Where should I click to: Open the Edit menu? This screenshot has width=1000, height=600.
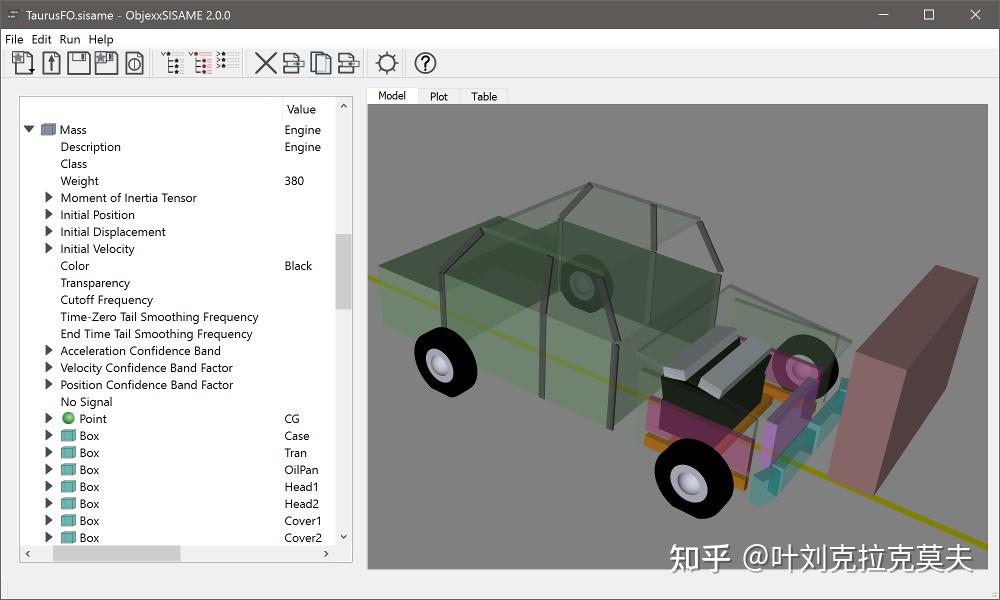click(41, 39)
